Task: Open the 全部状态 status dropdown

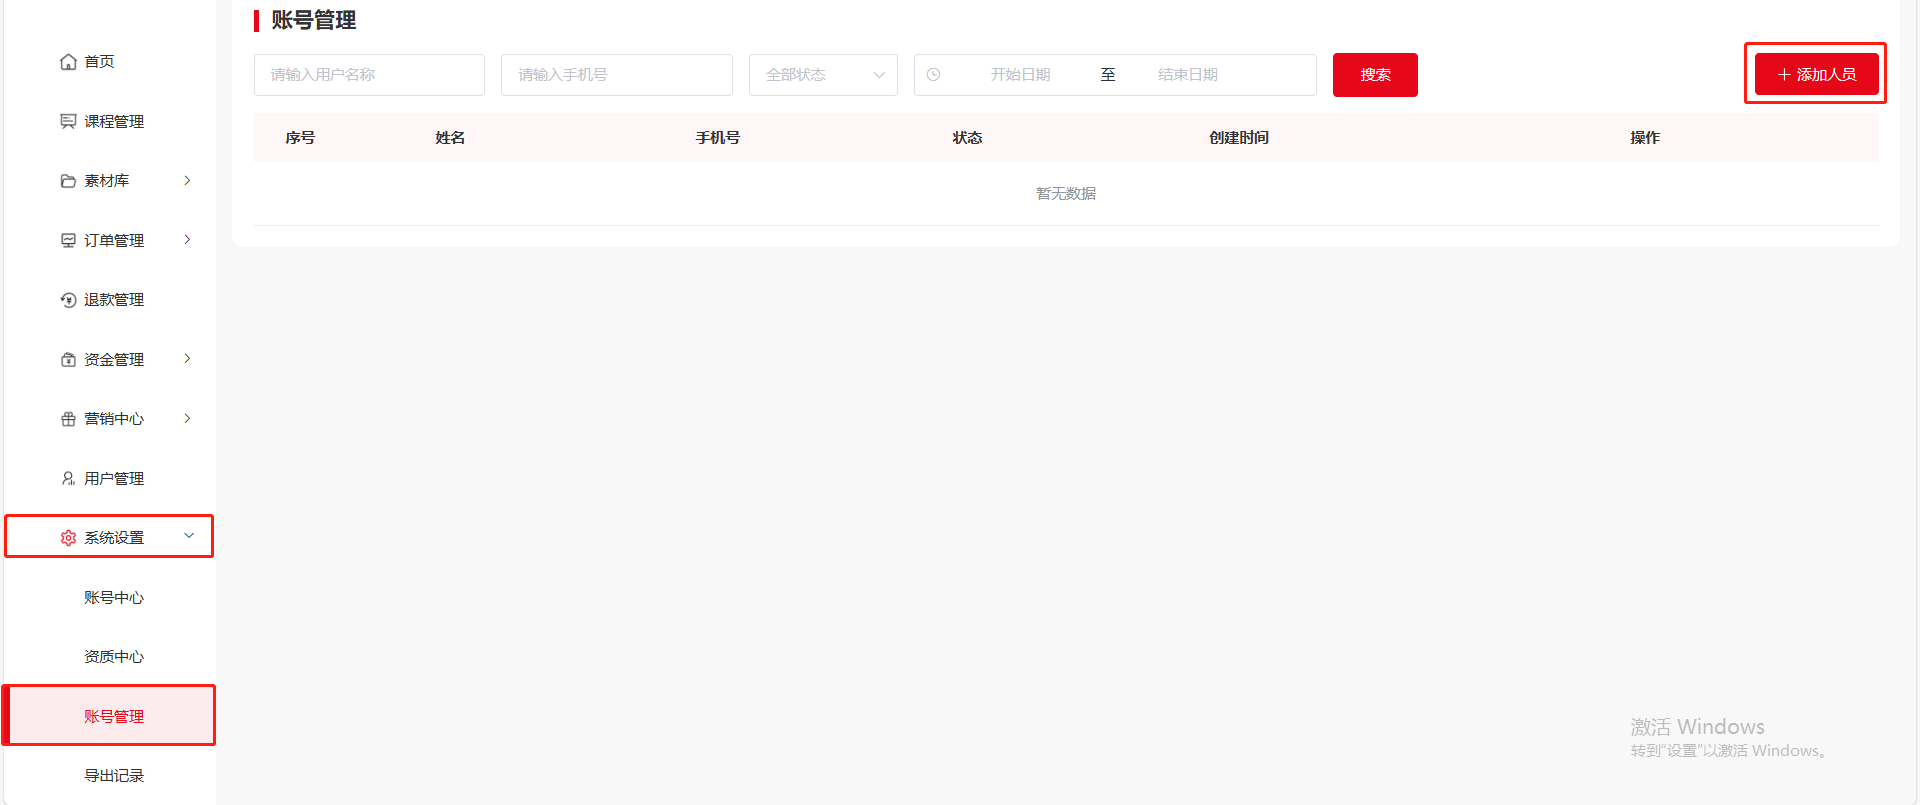Action: click(822, 75)
